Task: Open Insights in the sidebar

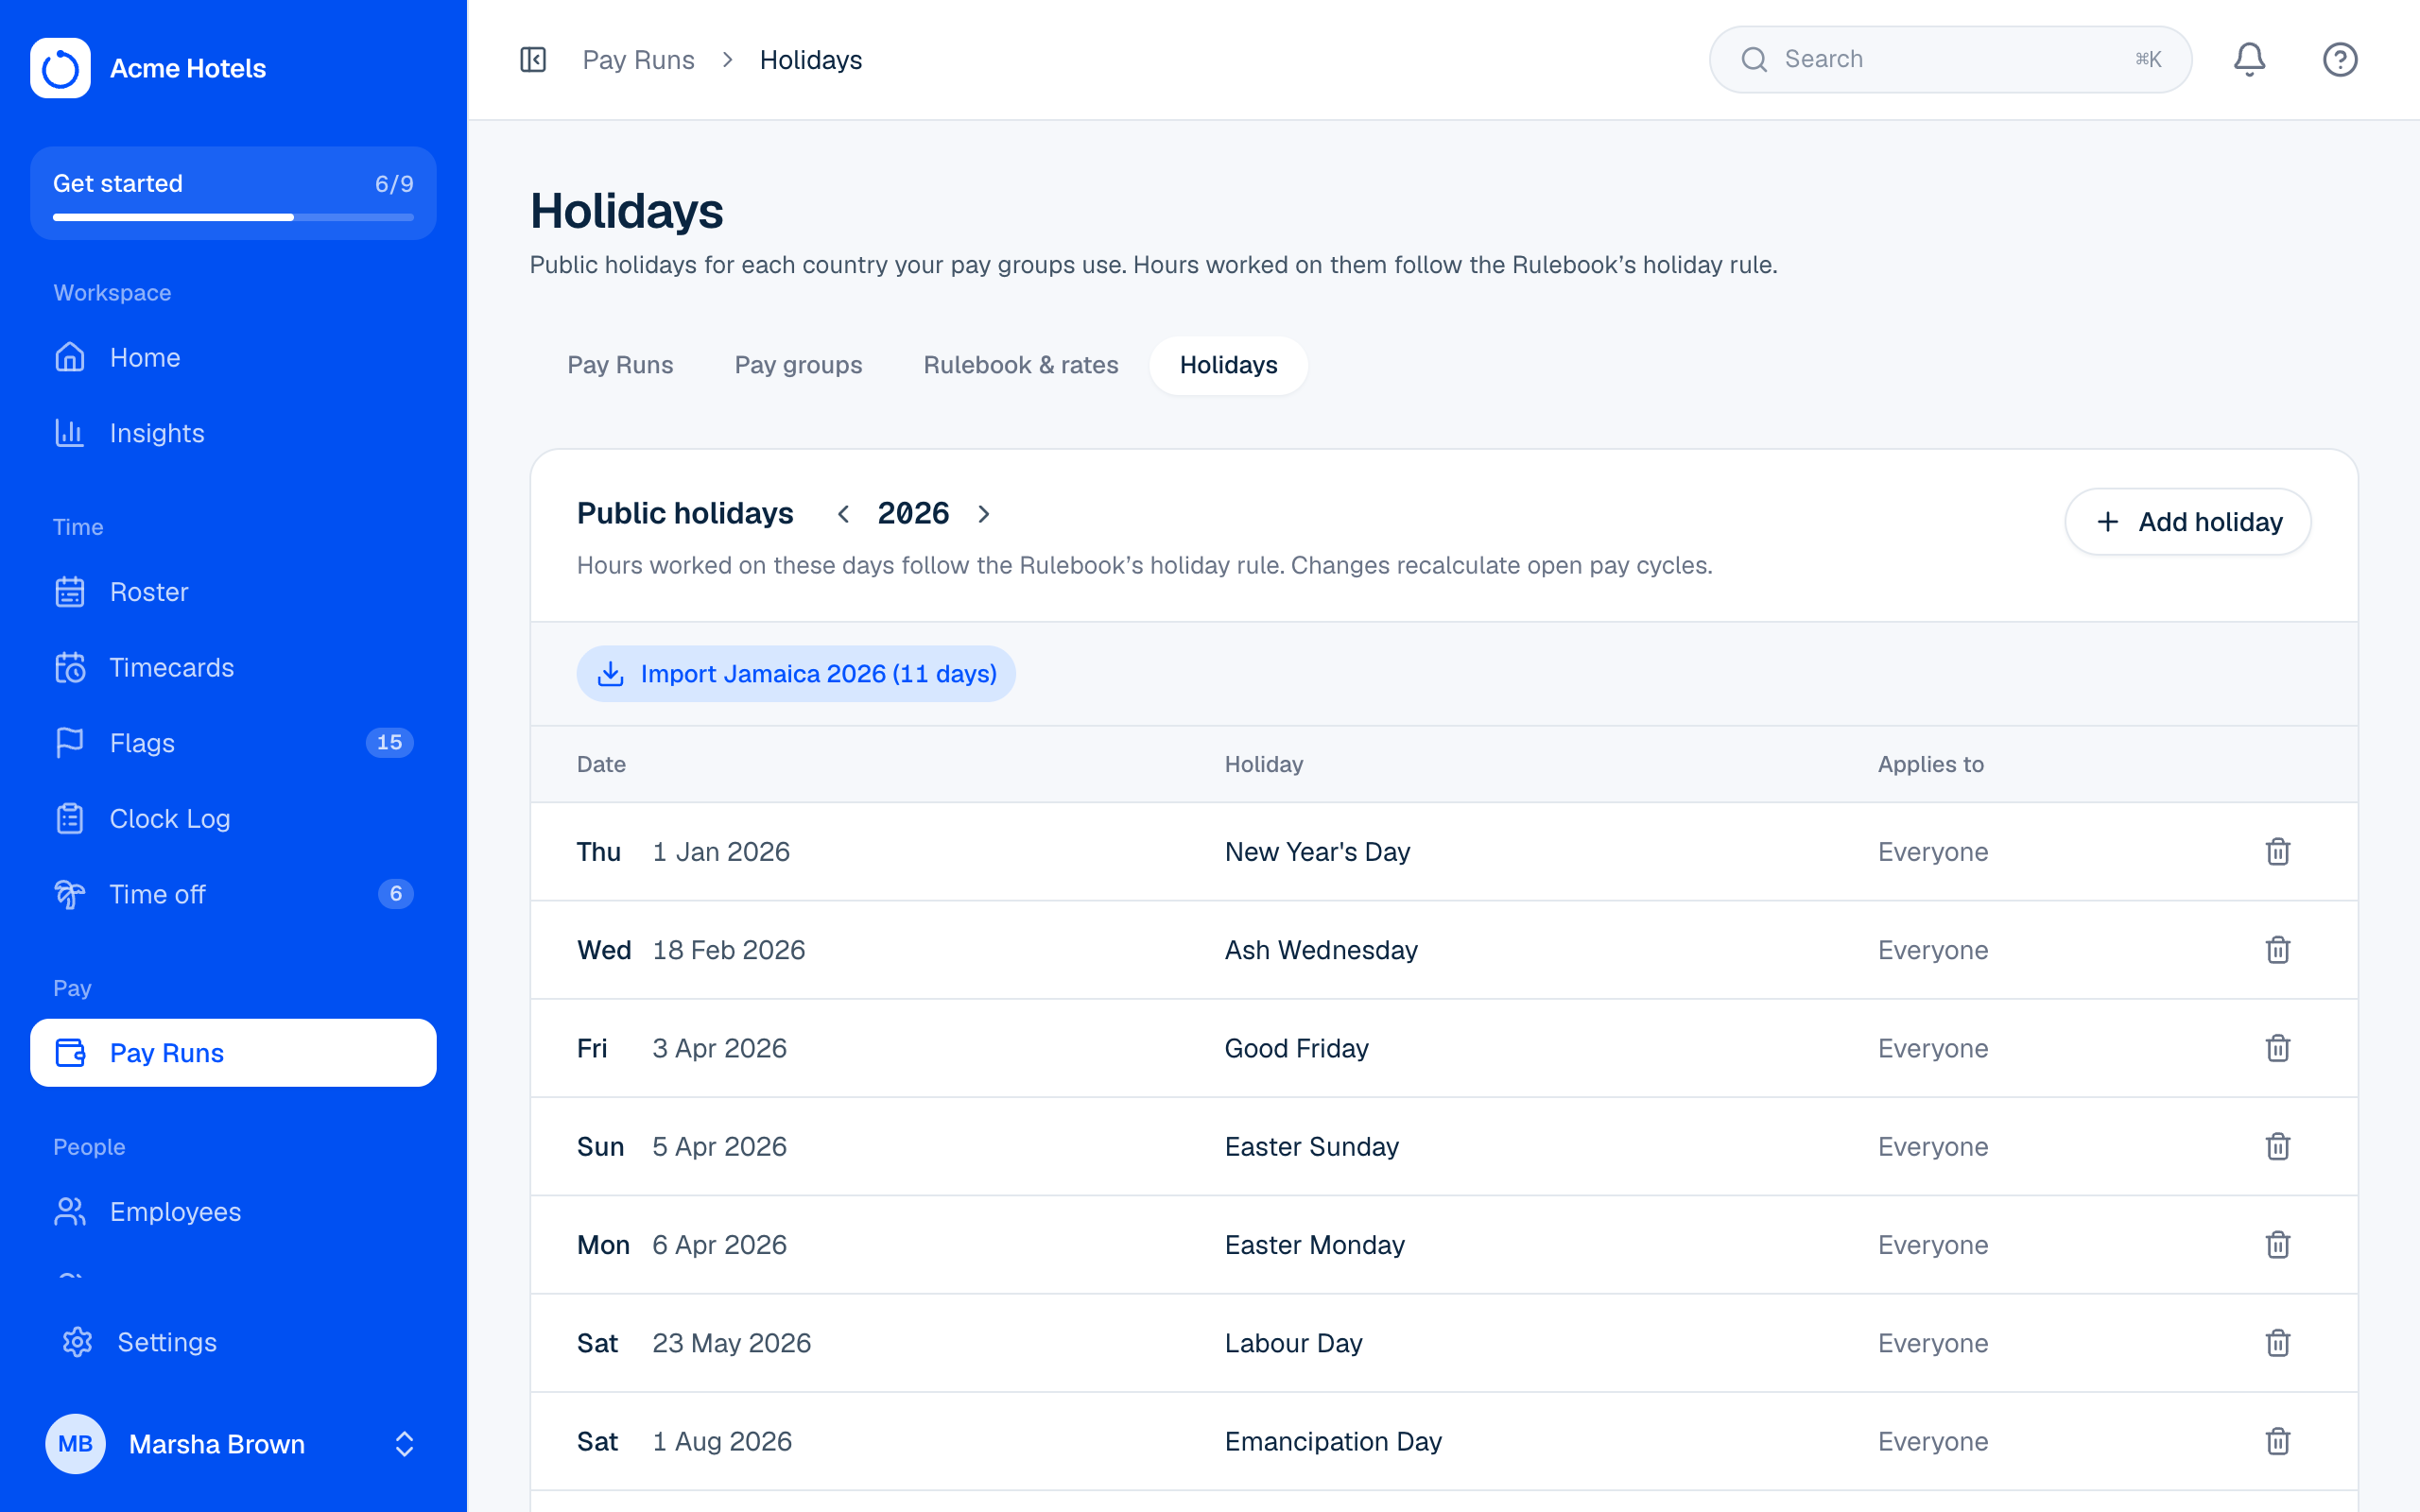Action: [233, 433]
